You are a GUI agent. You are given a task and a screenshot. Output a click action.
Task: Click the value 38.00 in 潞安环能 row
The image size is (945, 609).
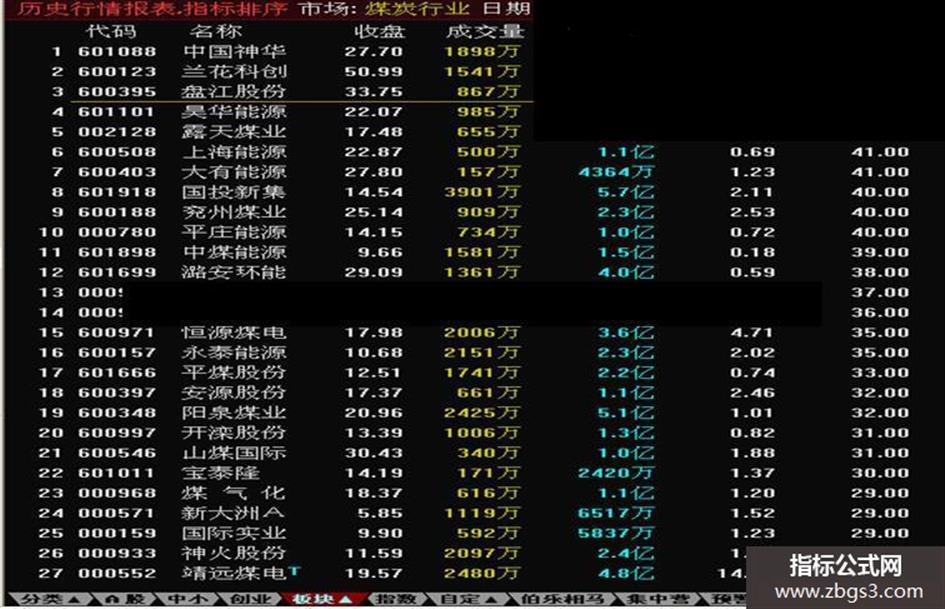pyautogui.click(x=881, y=273)
